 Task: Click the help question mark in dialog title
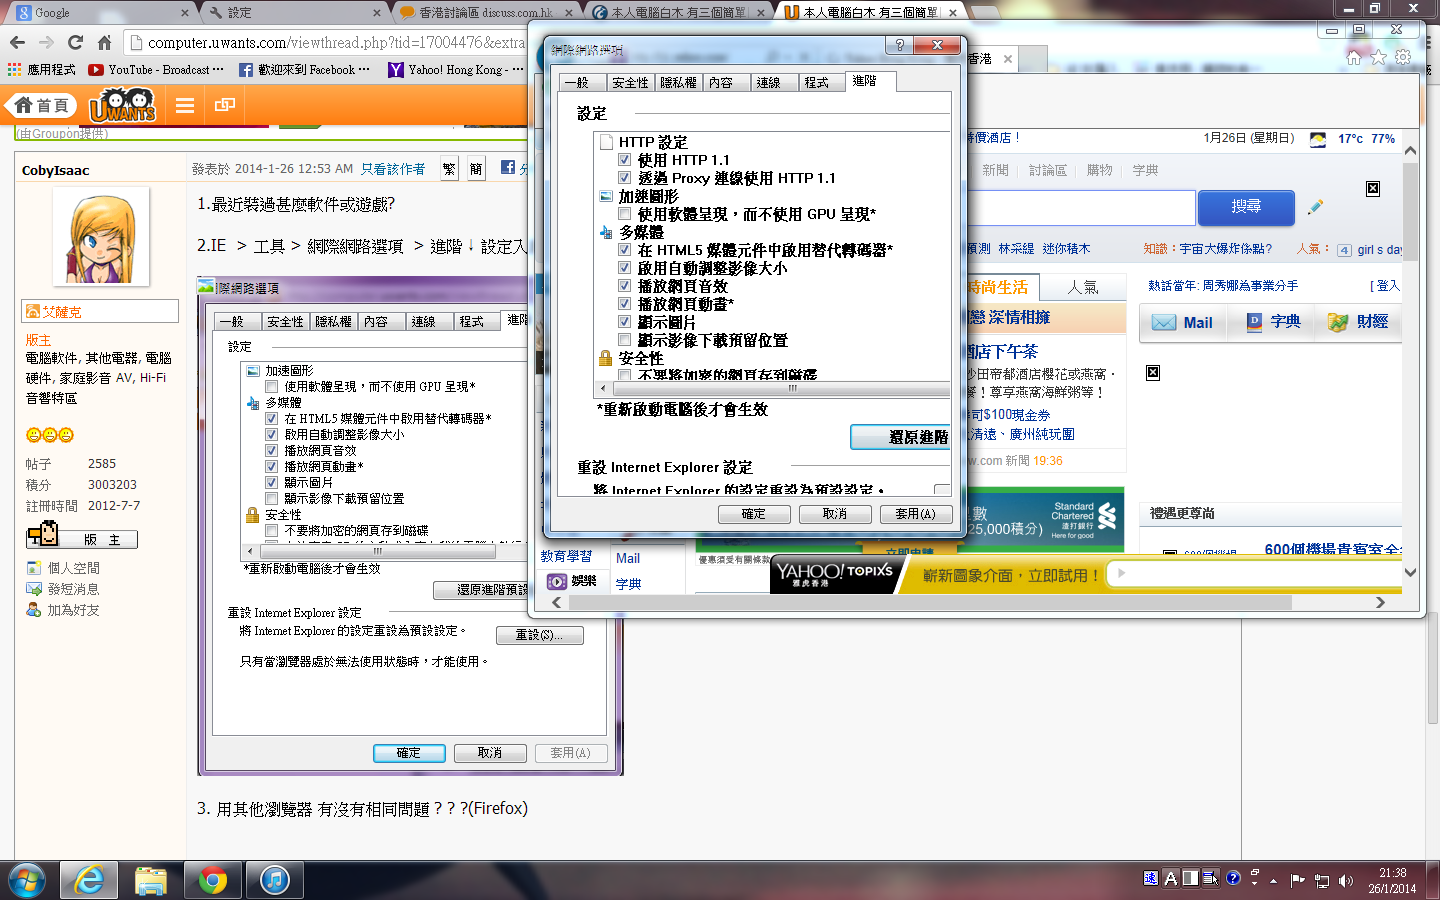[x=899, y=45]
